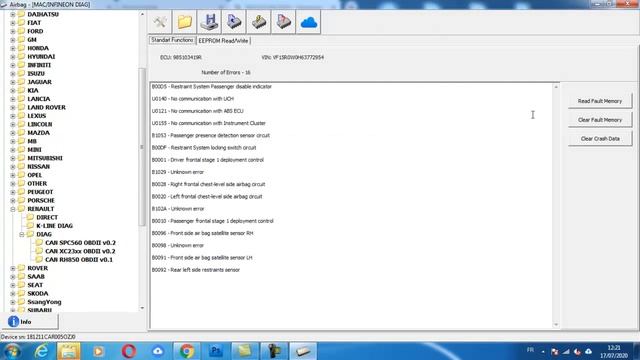Expand the FORD tree node
The height and width of the screenshot is (360, 640).
[13, 31]
